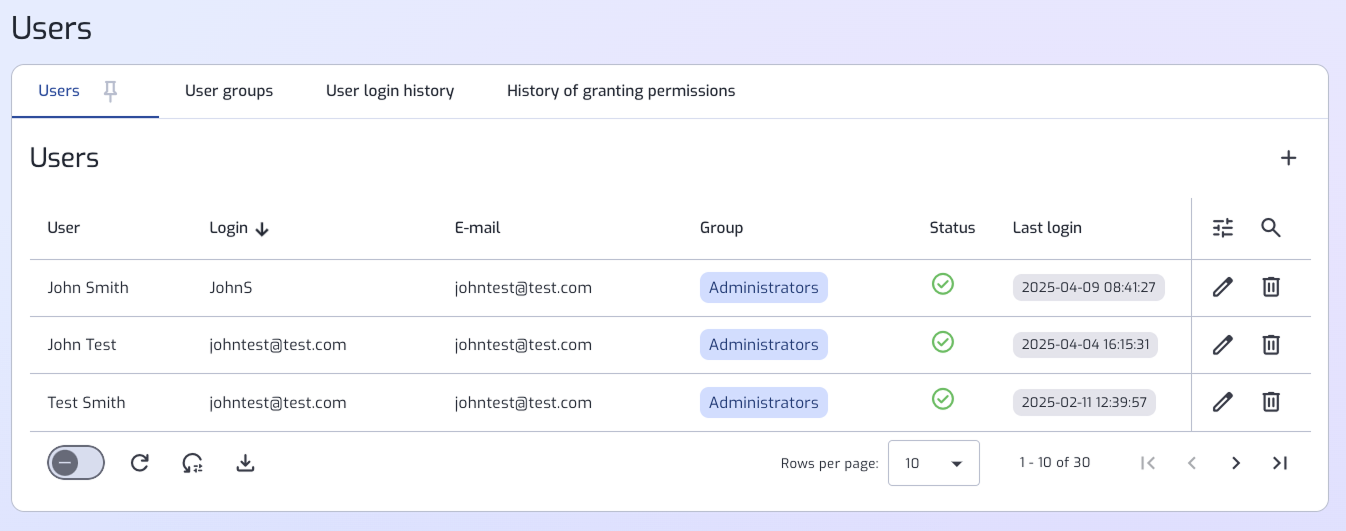
Task: Unpin the Users tab pin icon
Action: point(111,91)
